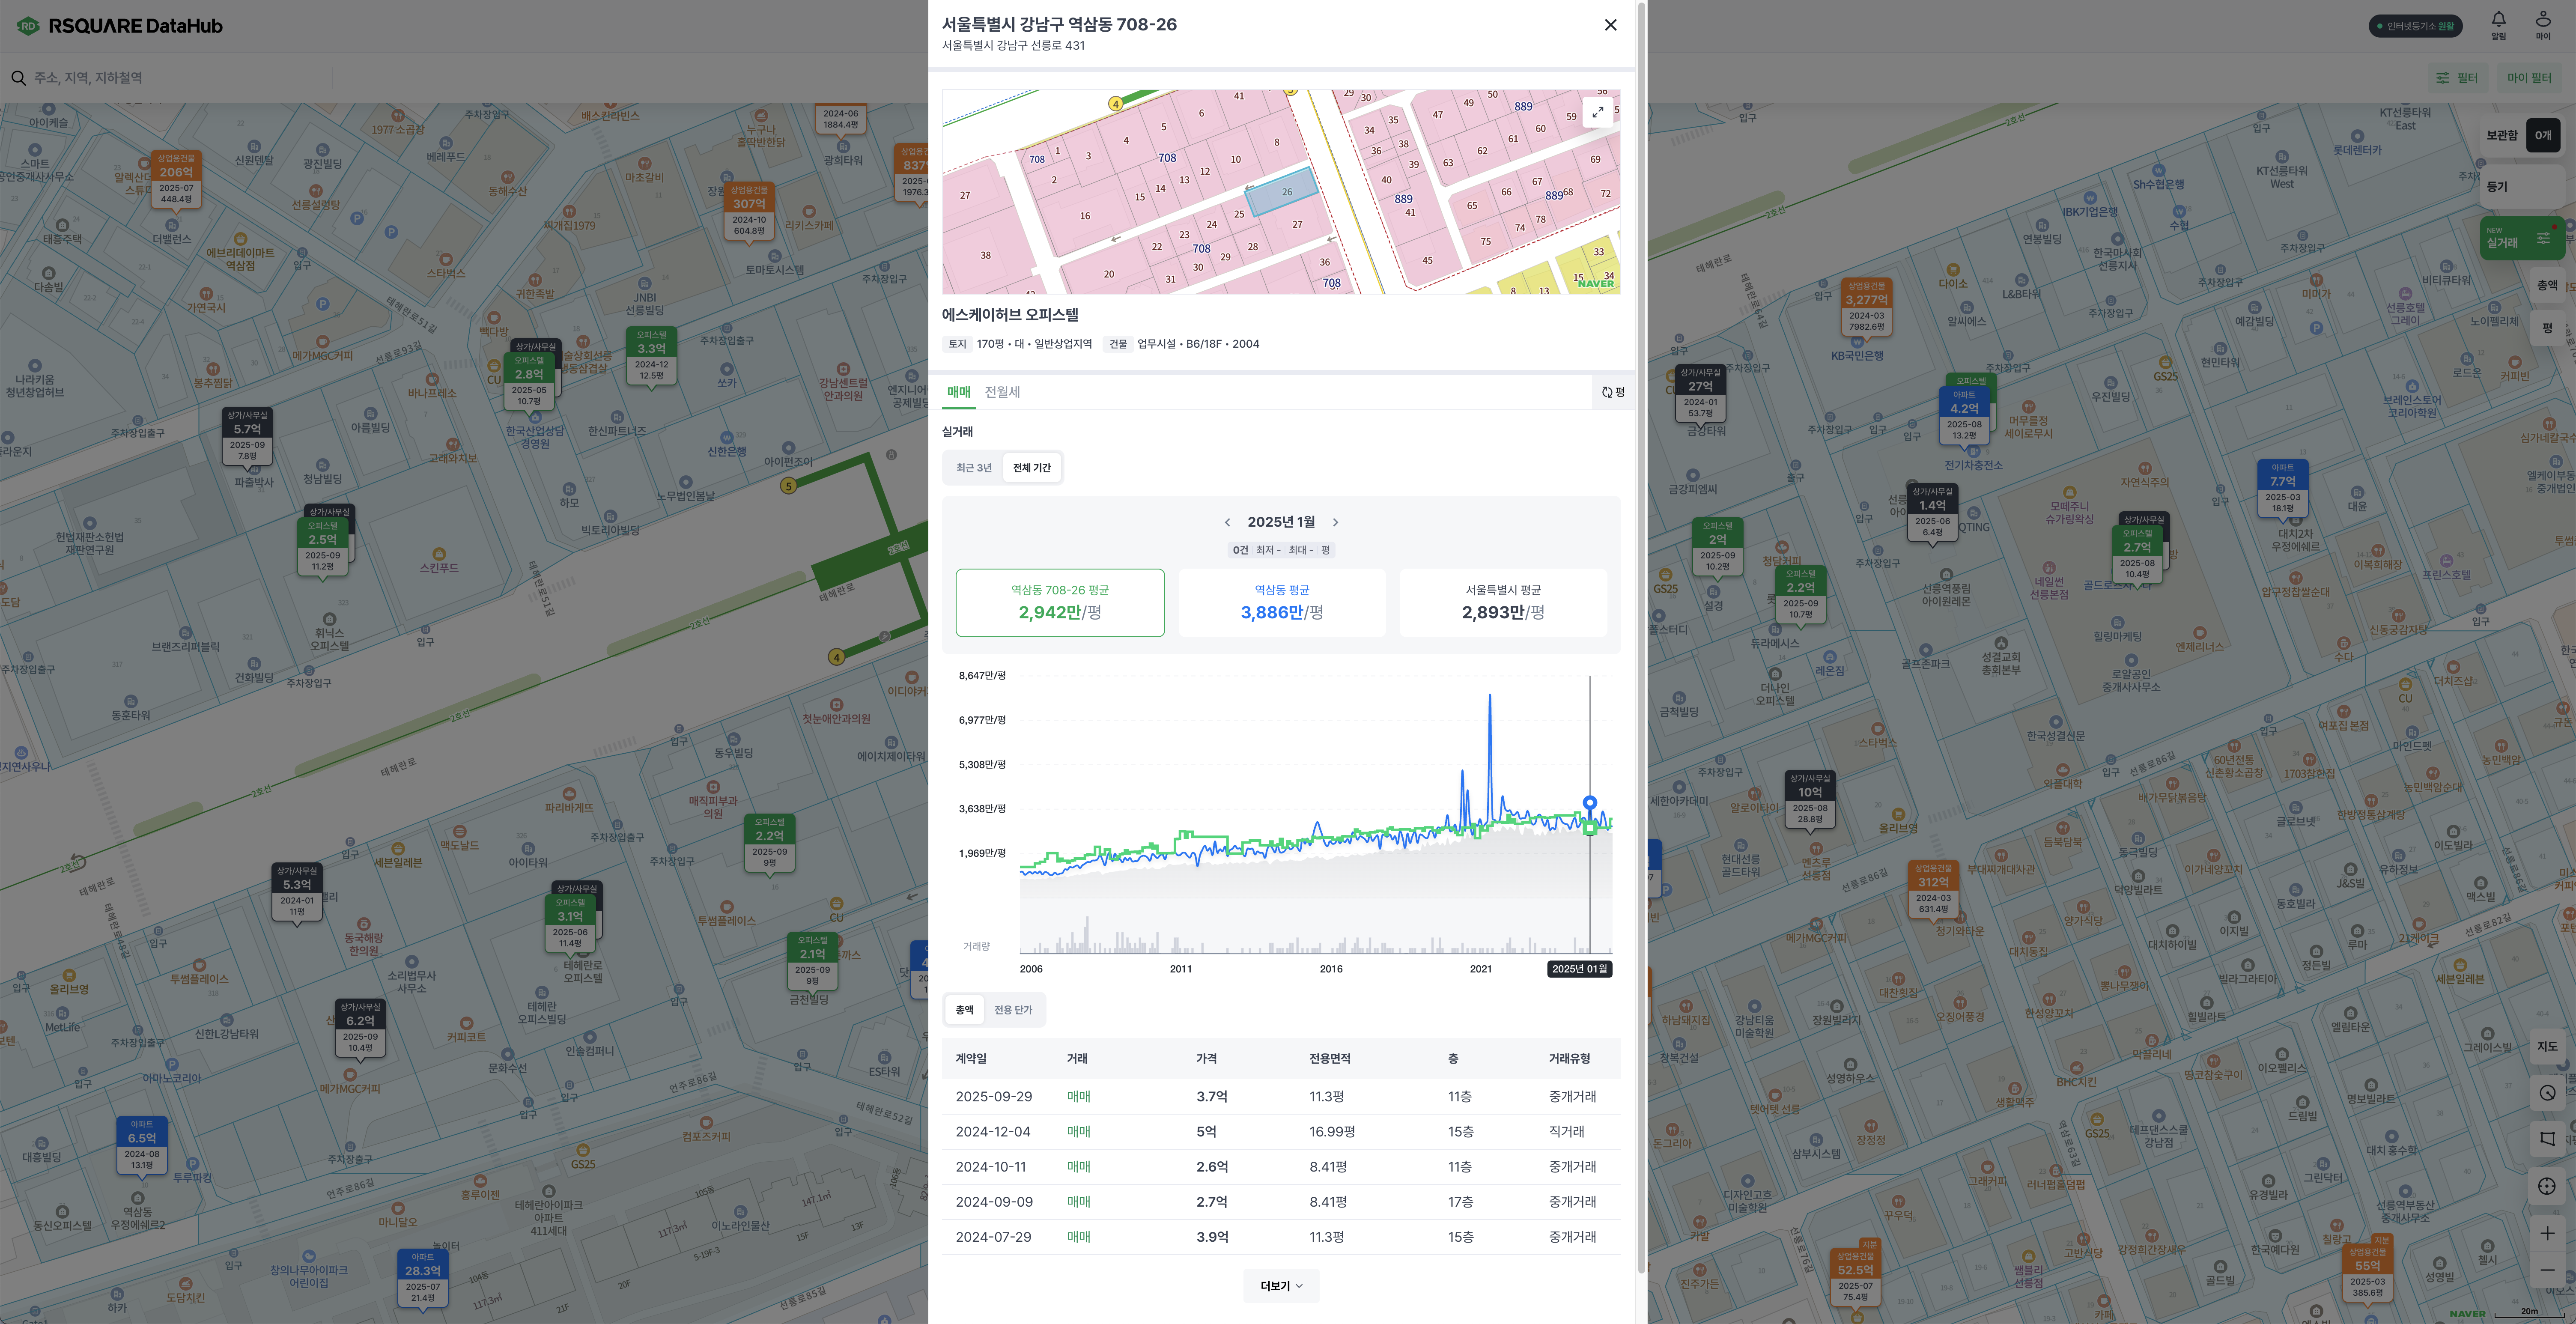Screen dimensions: 2576x1324
Task: Click the search magnifier icon
Action: pos(18,78)
